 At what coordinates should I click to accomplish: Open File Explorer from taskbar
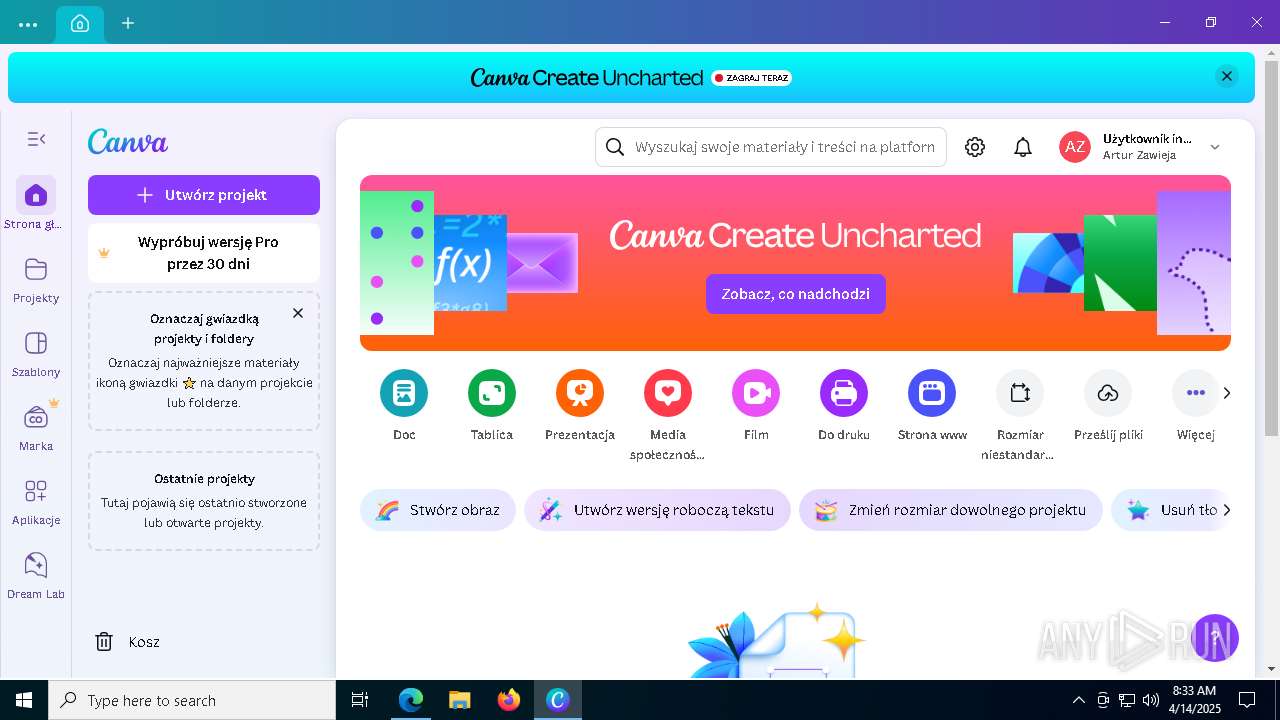click(459, 700)
